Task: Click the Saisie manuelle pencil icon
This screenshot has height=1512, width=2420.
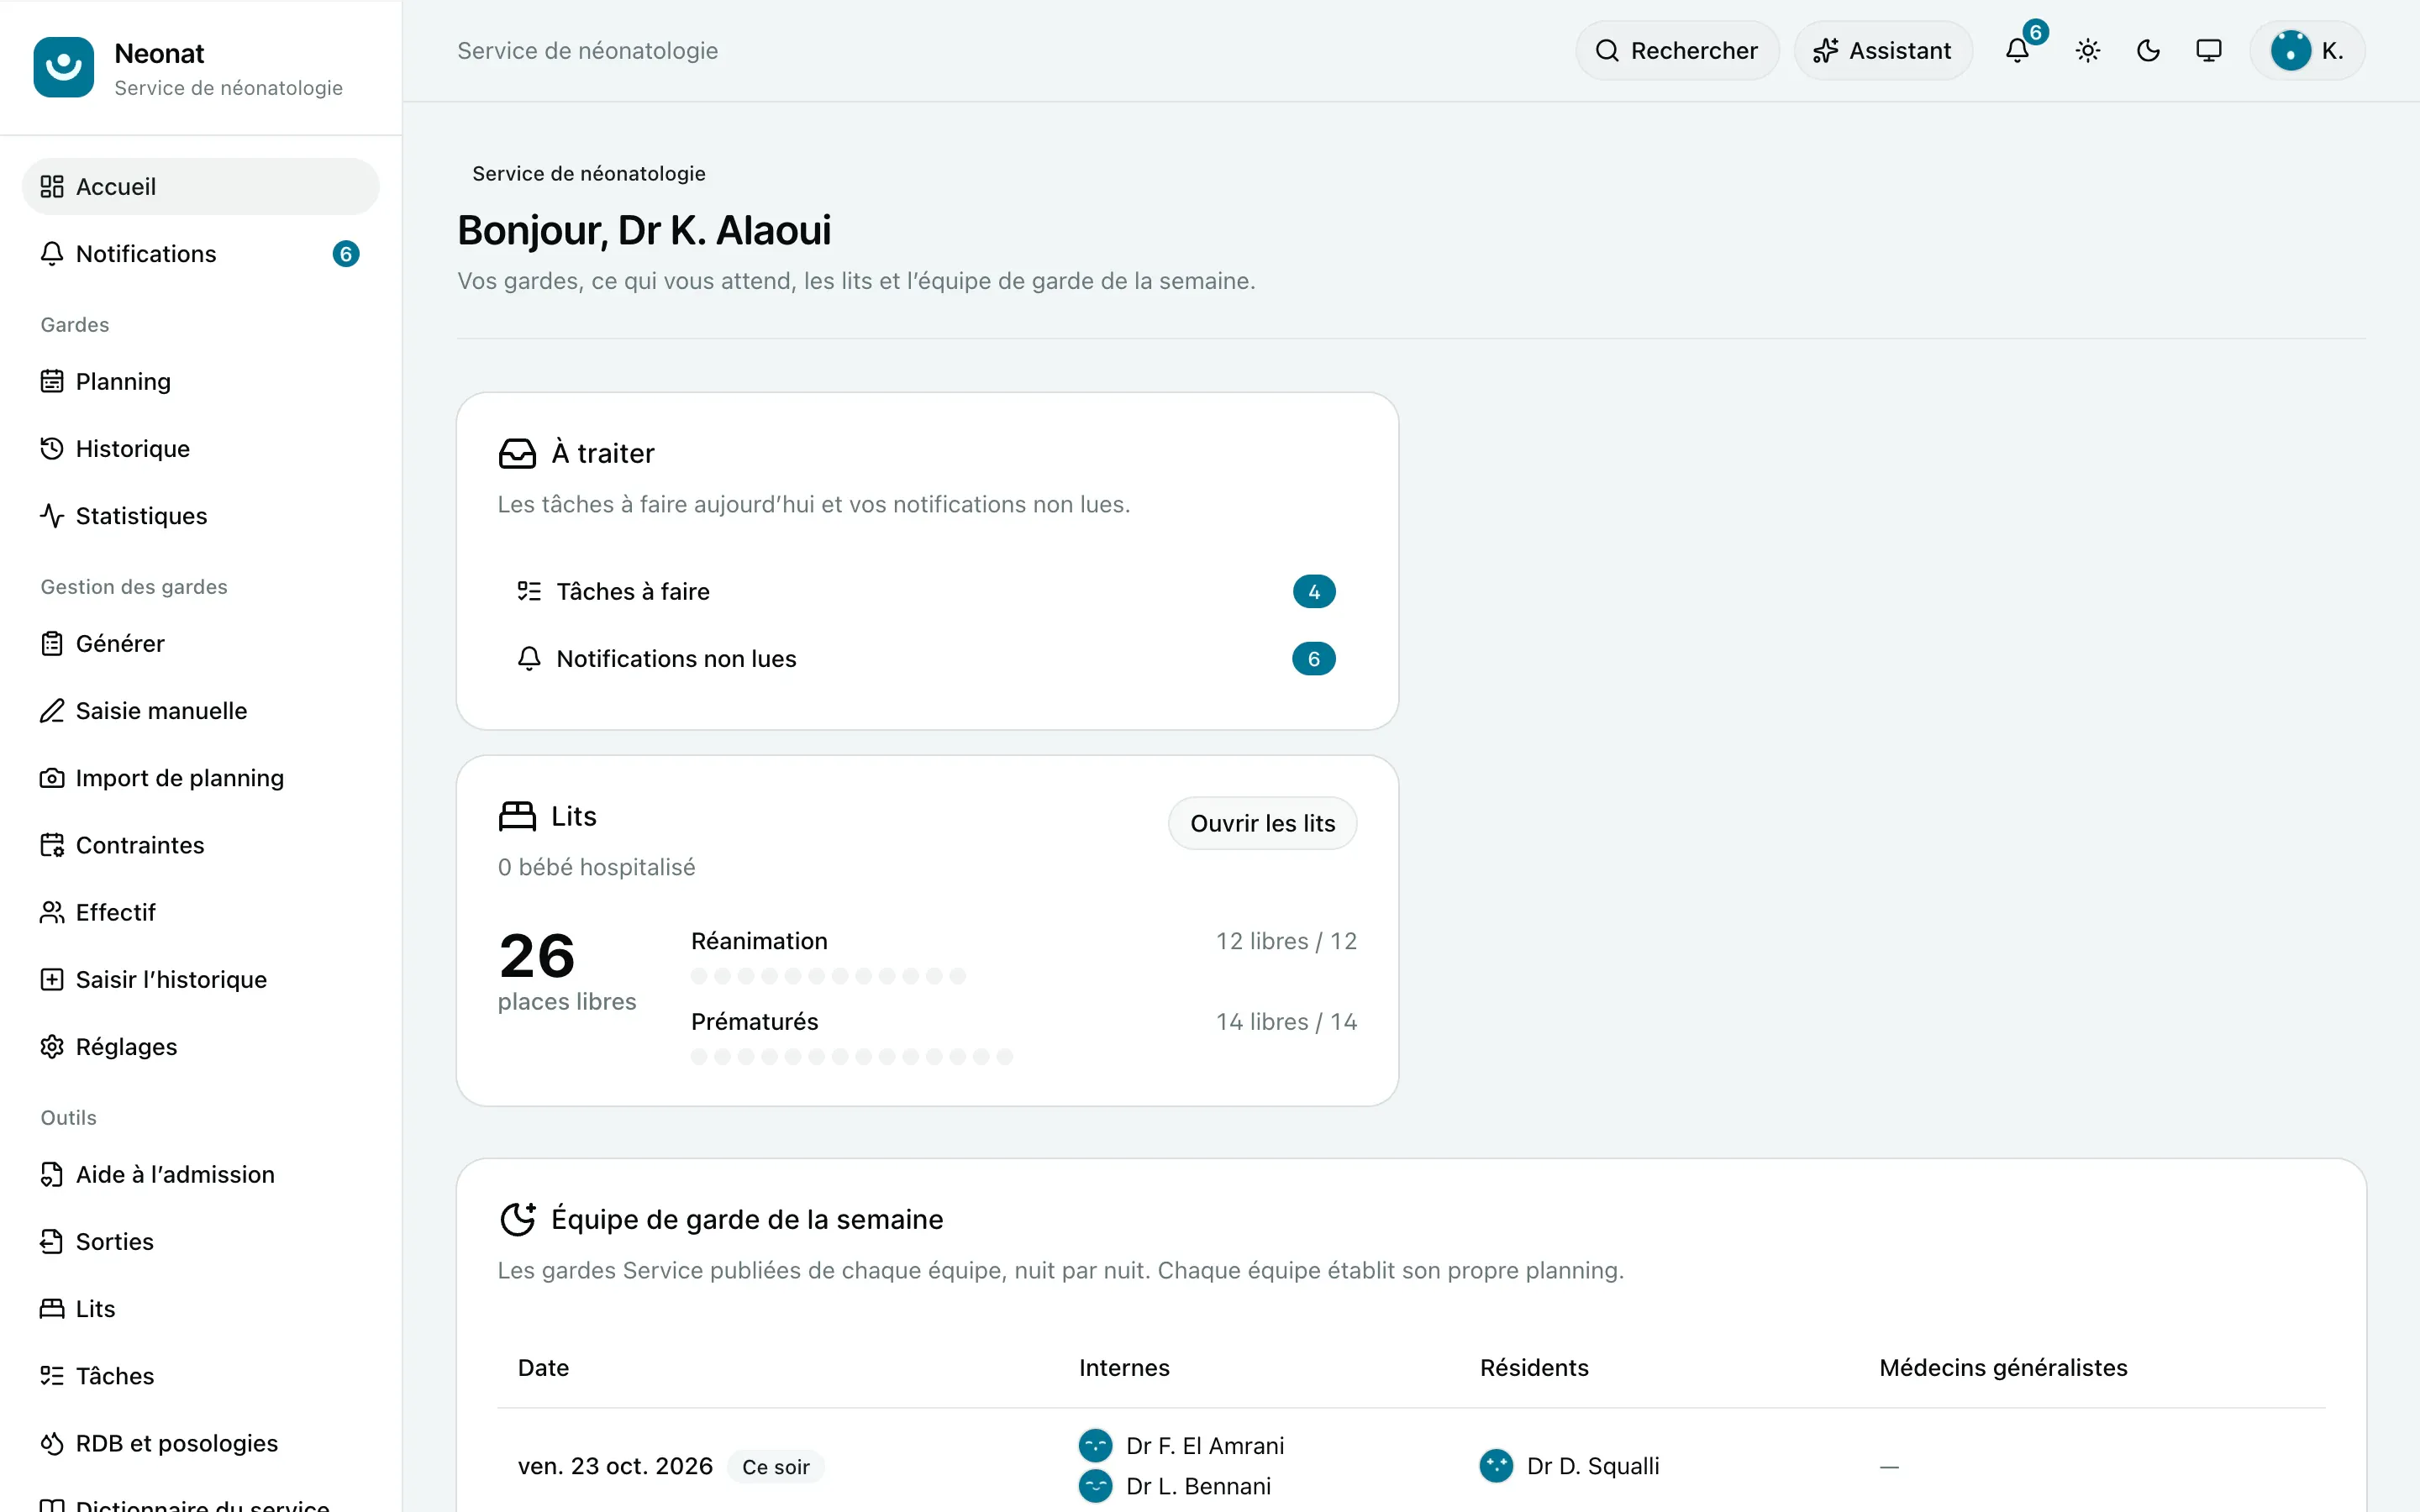Action: point(52,711)
